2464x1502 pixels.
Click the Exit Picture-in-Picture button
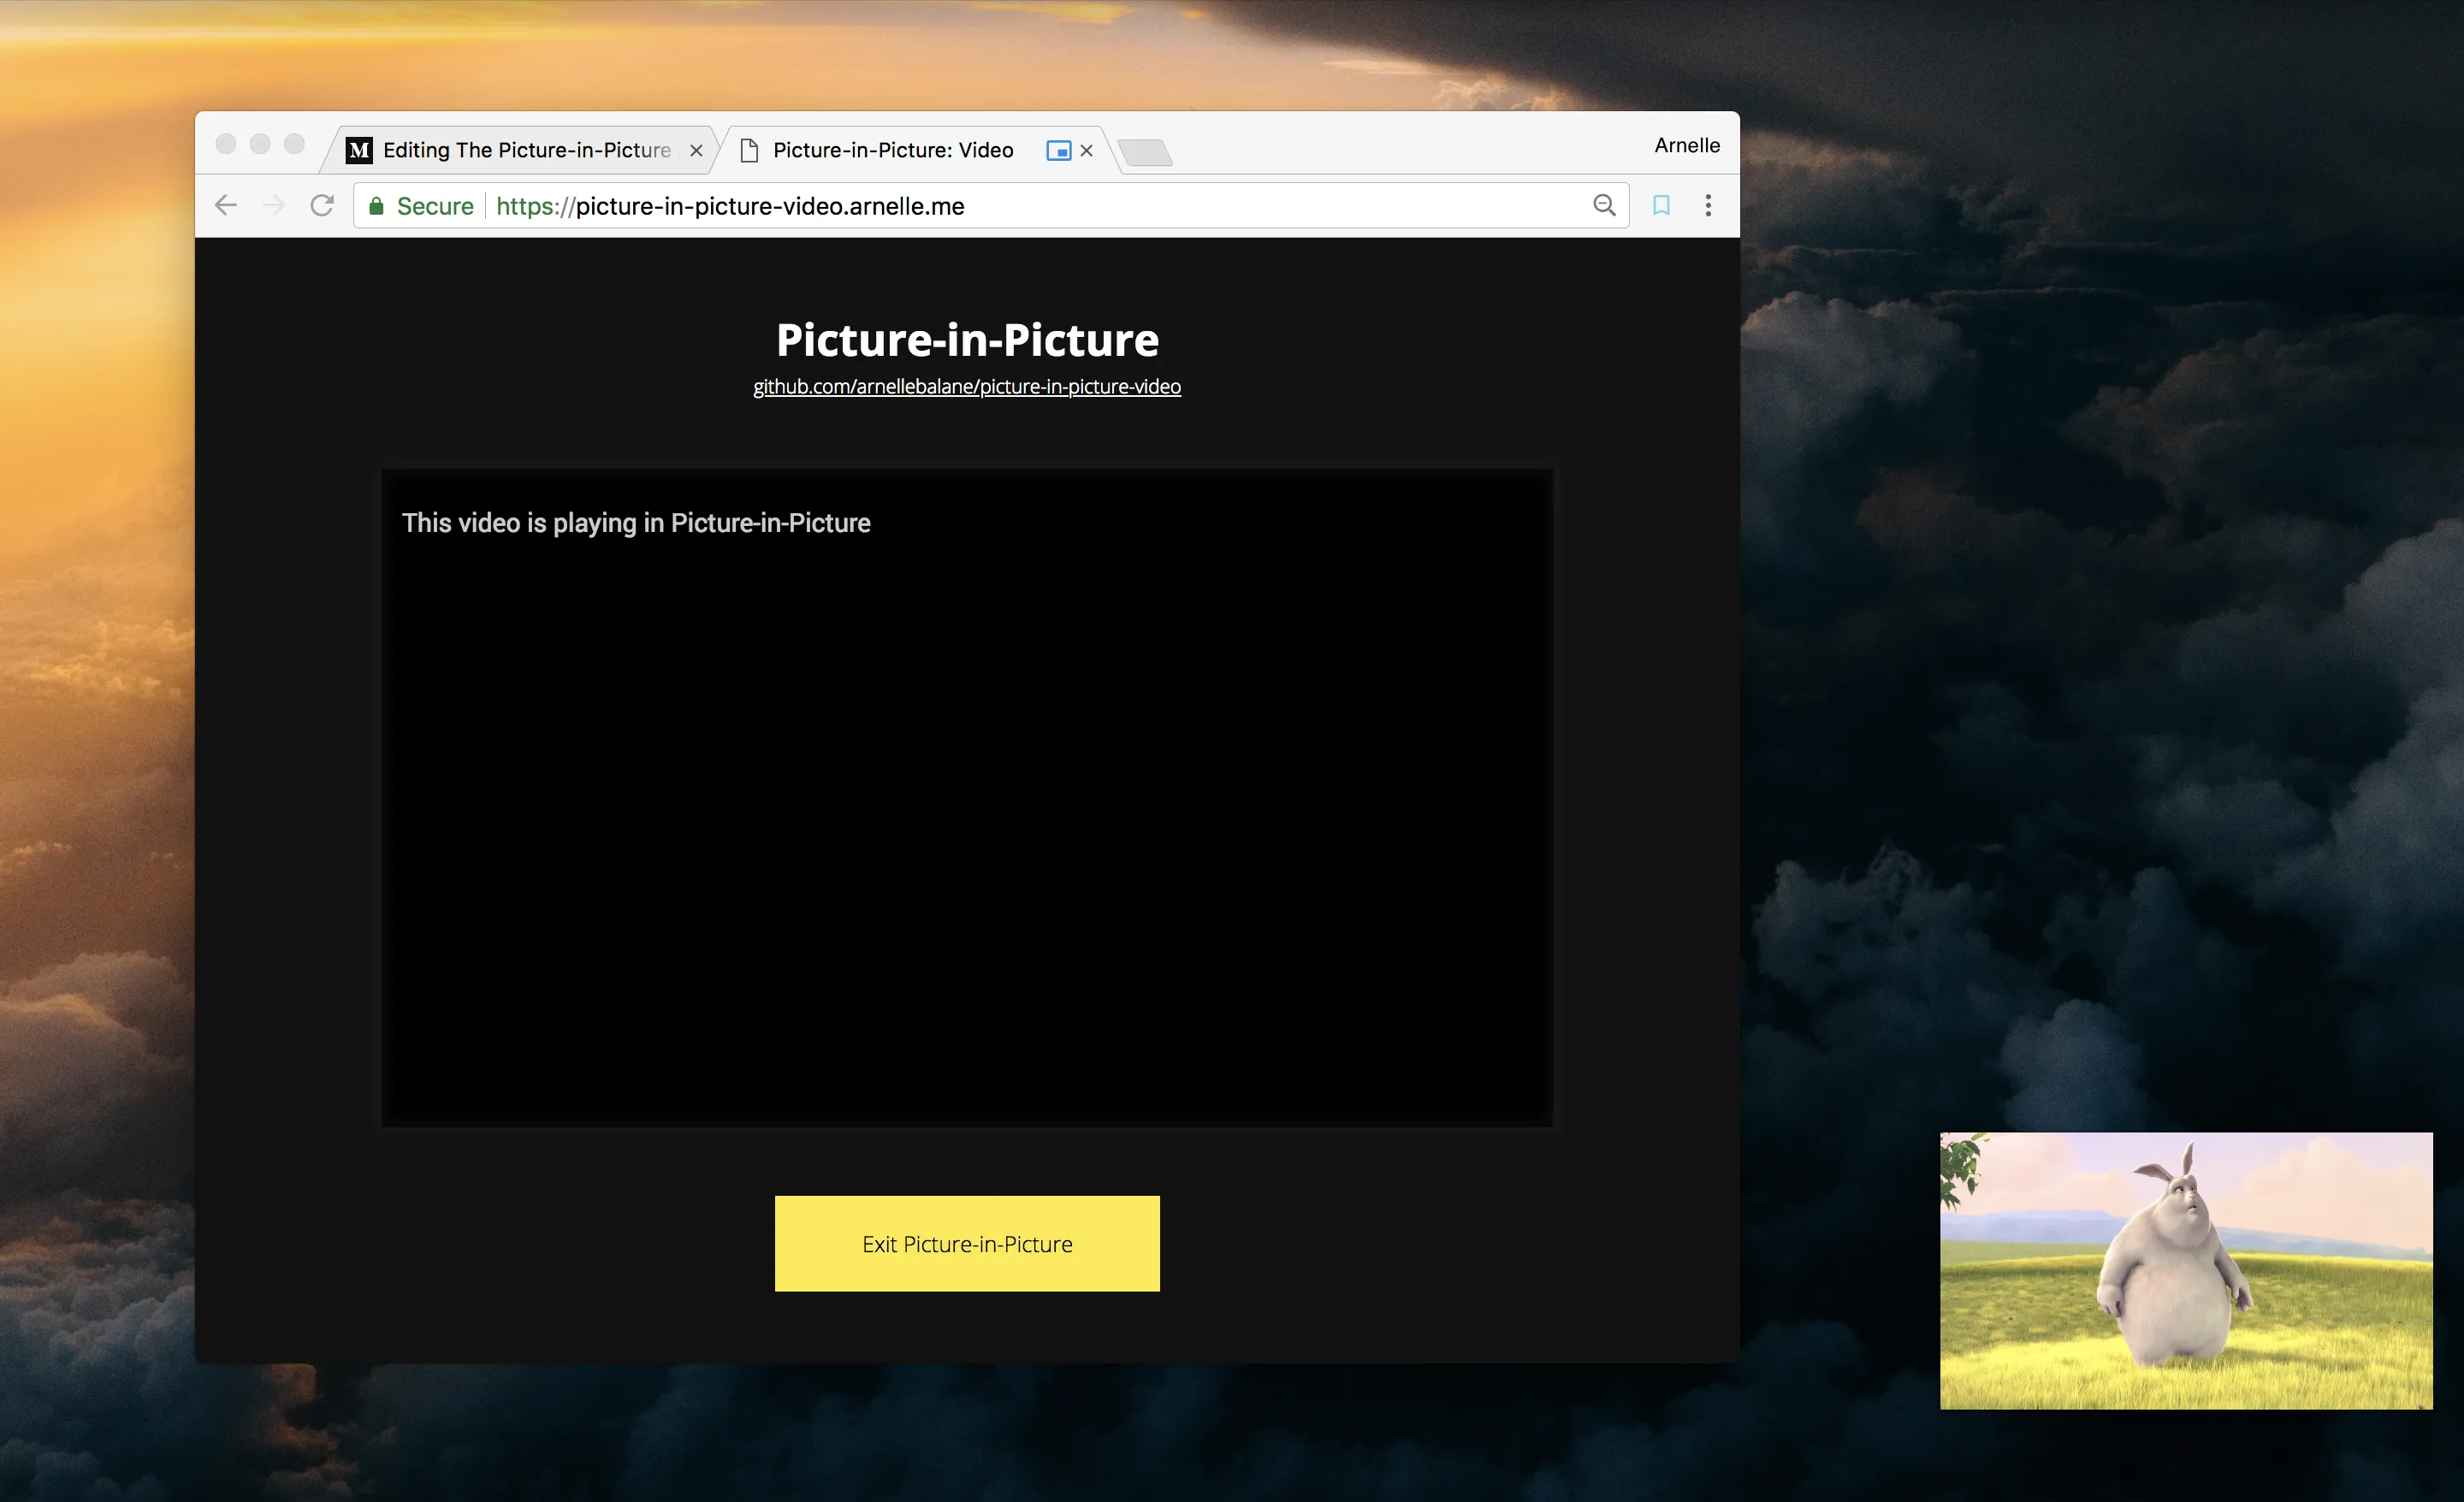(966, 1243)
